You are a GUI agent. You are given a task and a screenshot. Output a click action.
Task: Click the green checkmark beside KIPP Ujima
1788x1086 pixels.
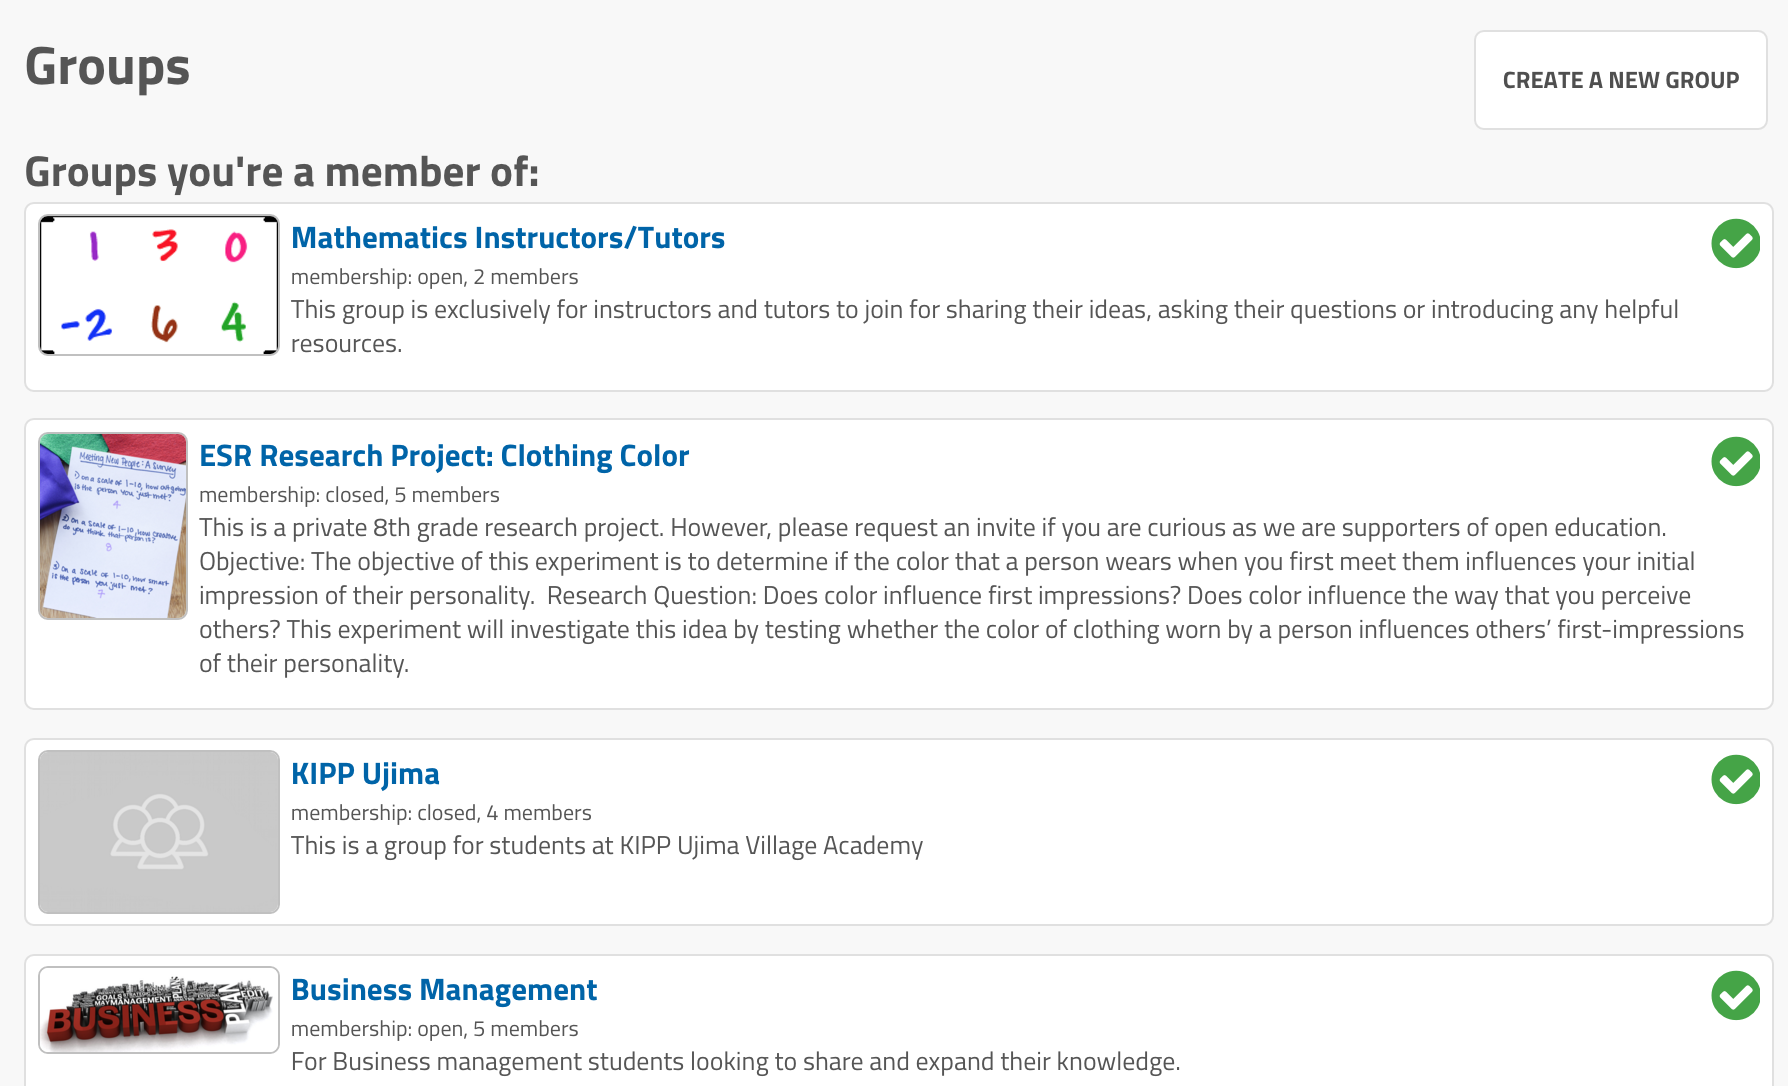tap(1735, 780)
